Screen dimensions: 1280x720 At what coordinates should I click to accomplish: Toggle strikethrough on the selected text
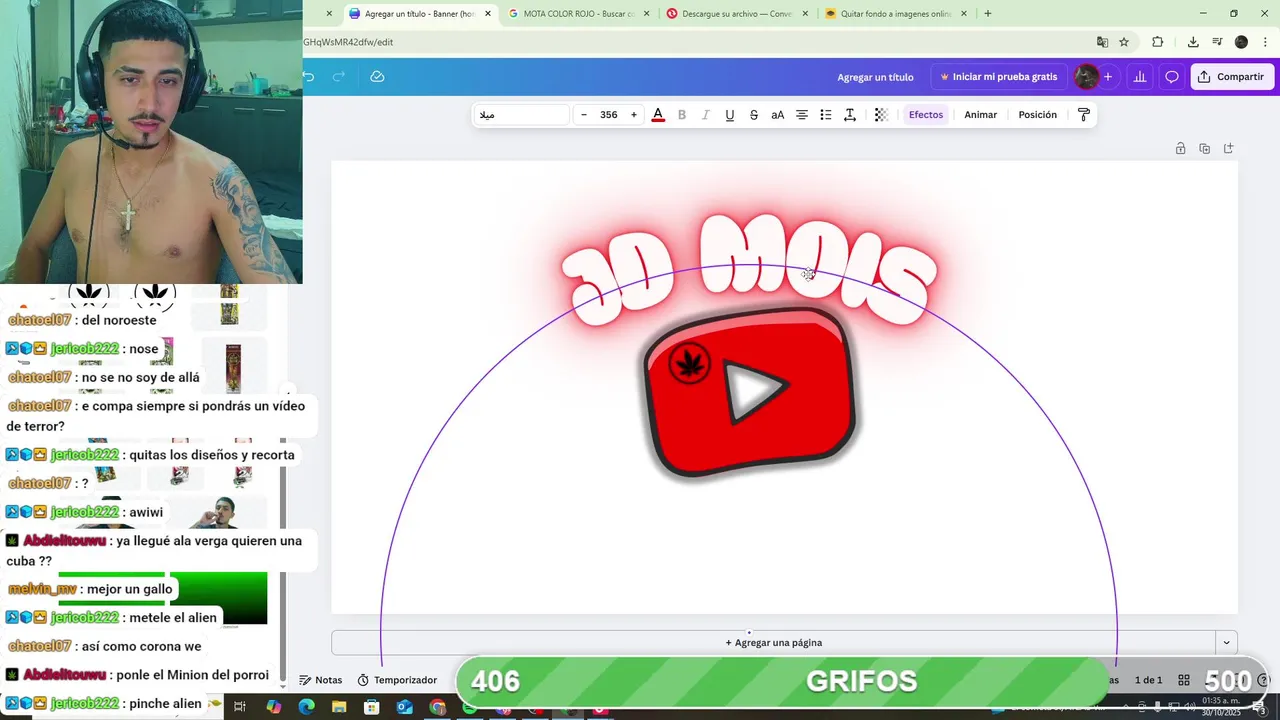click(754, 115)
